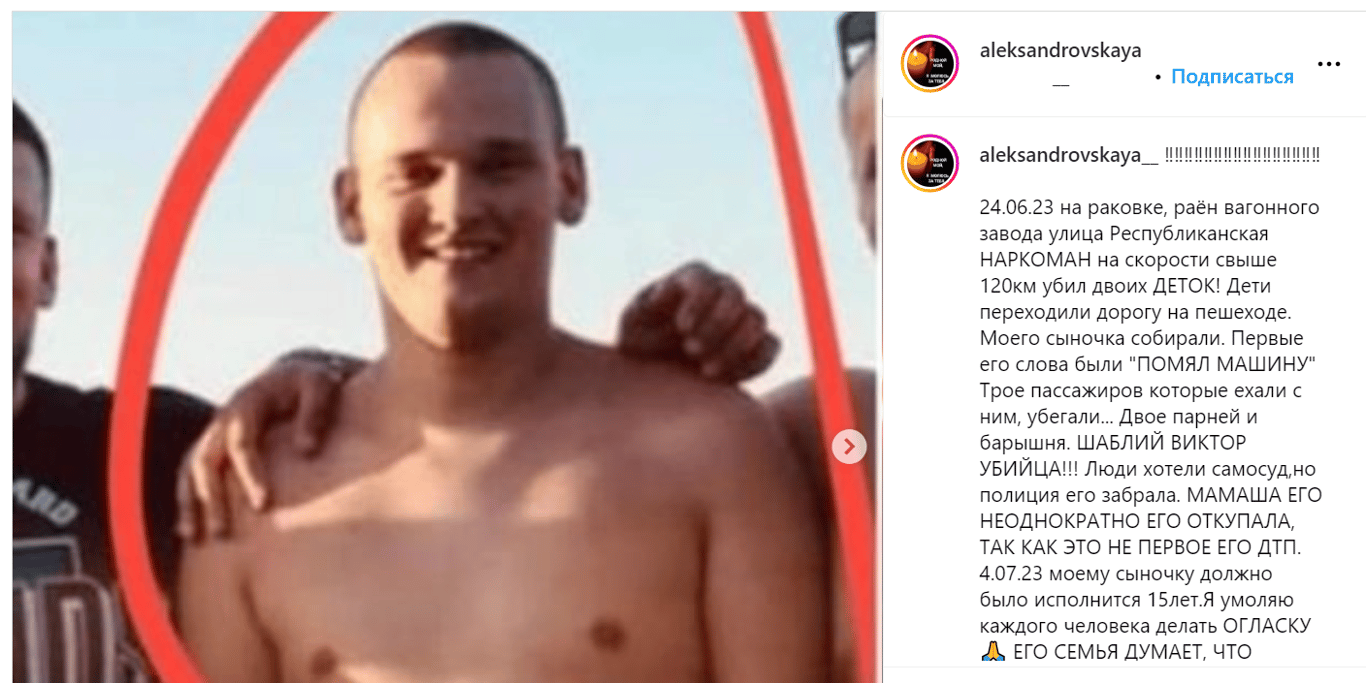Viewport: 1366px width, 683px height.
Task: Select the main post photo
Action: pyautogui.click(x=444, y=347)
